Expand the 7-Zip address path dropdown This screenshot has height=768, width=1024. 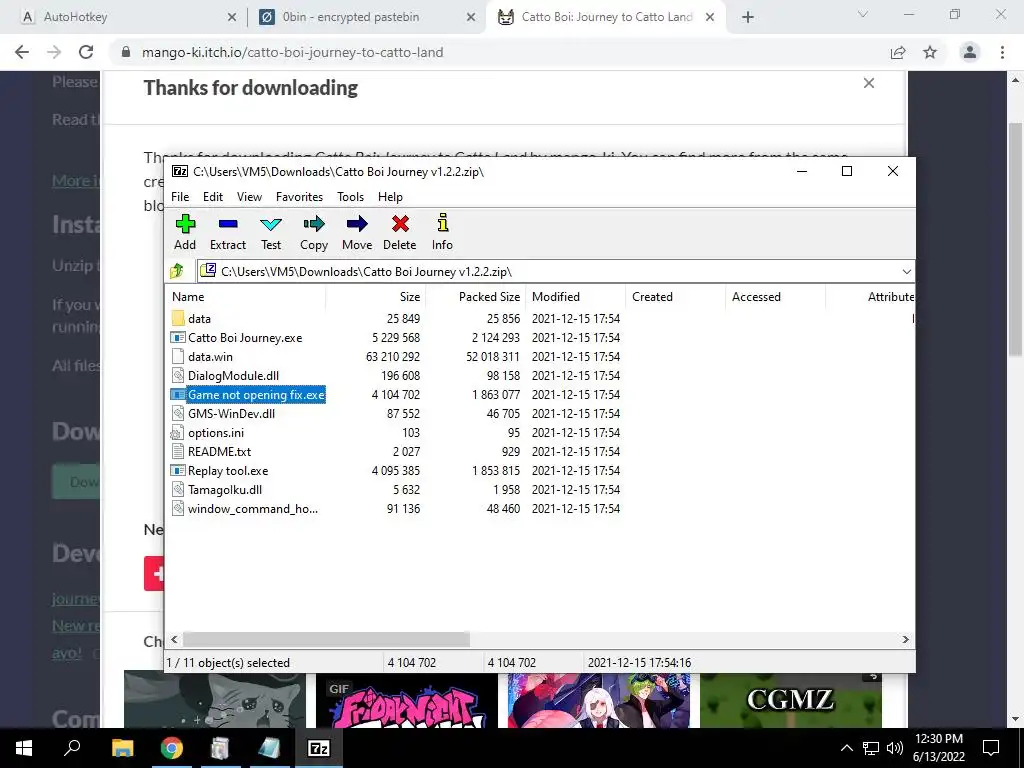906,272
